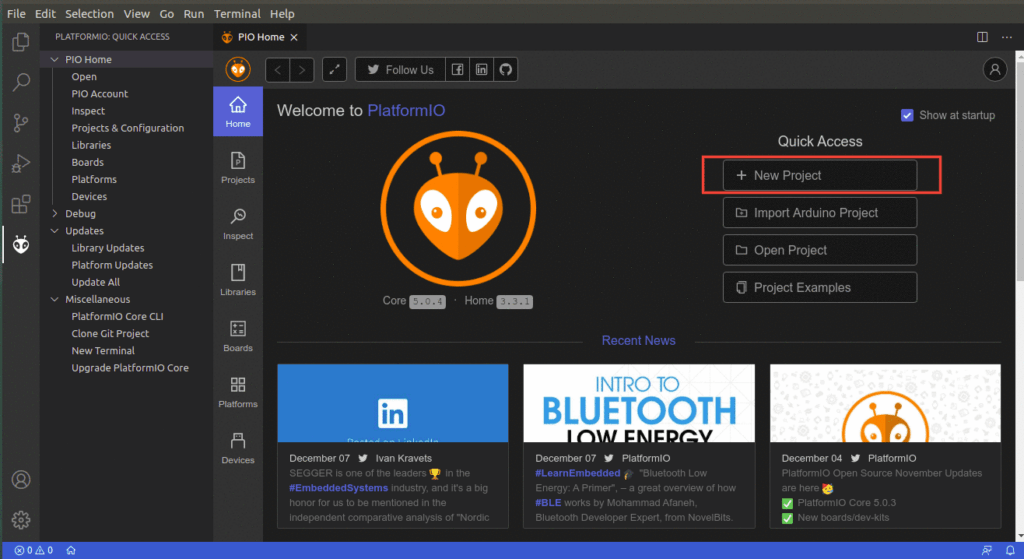Image resolution: width=1024 pixels, height=559 pixels.
Task: Open notifications bell in status bar
Action: (1010, 551)
